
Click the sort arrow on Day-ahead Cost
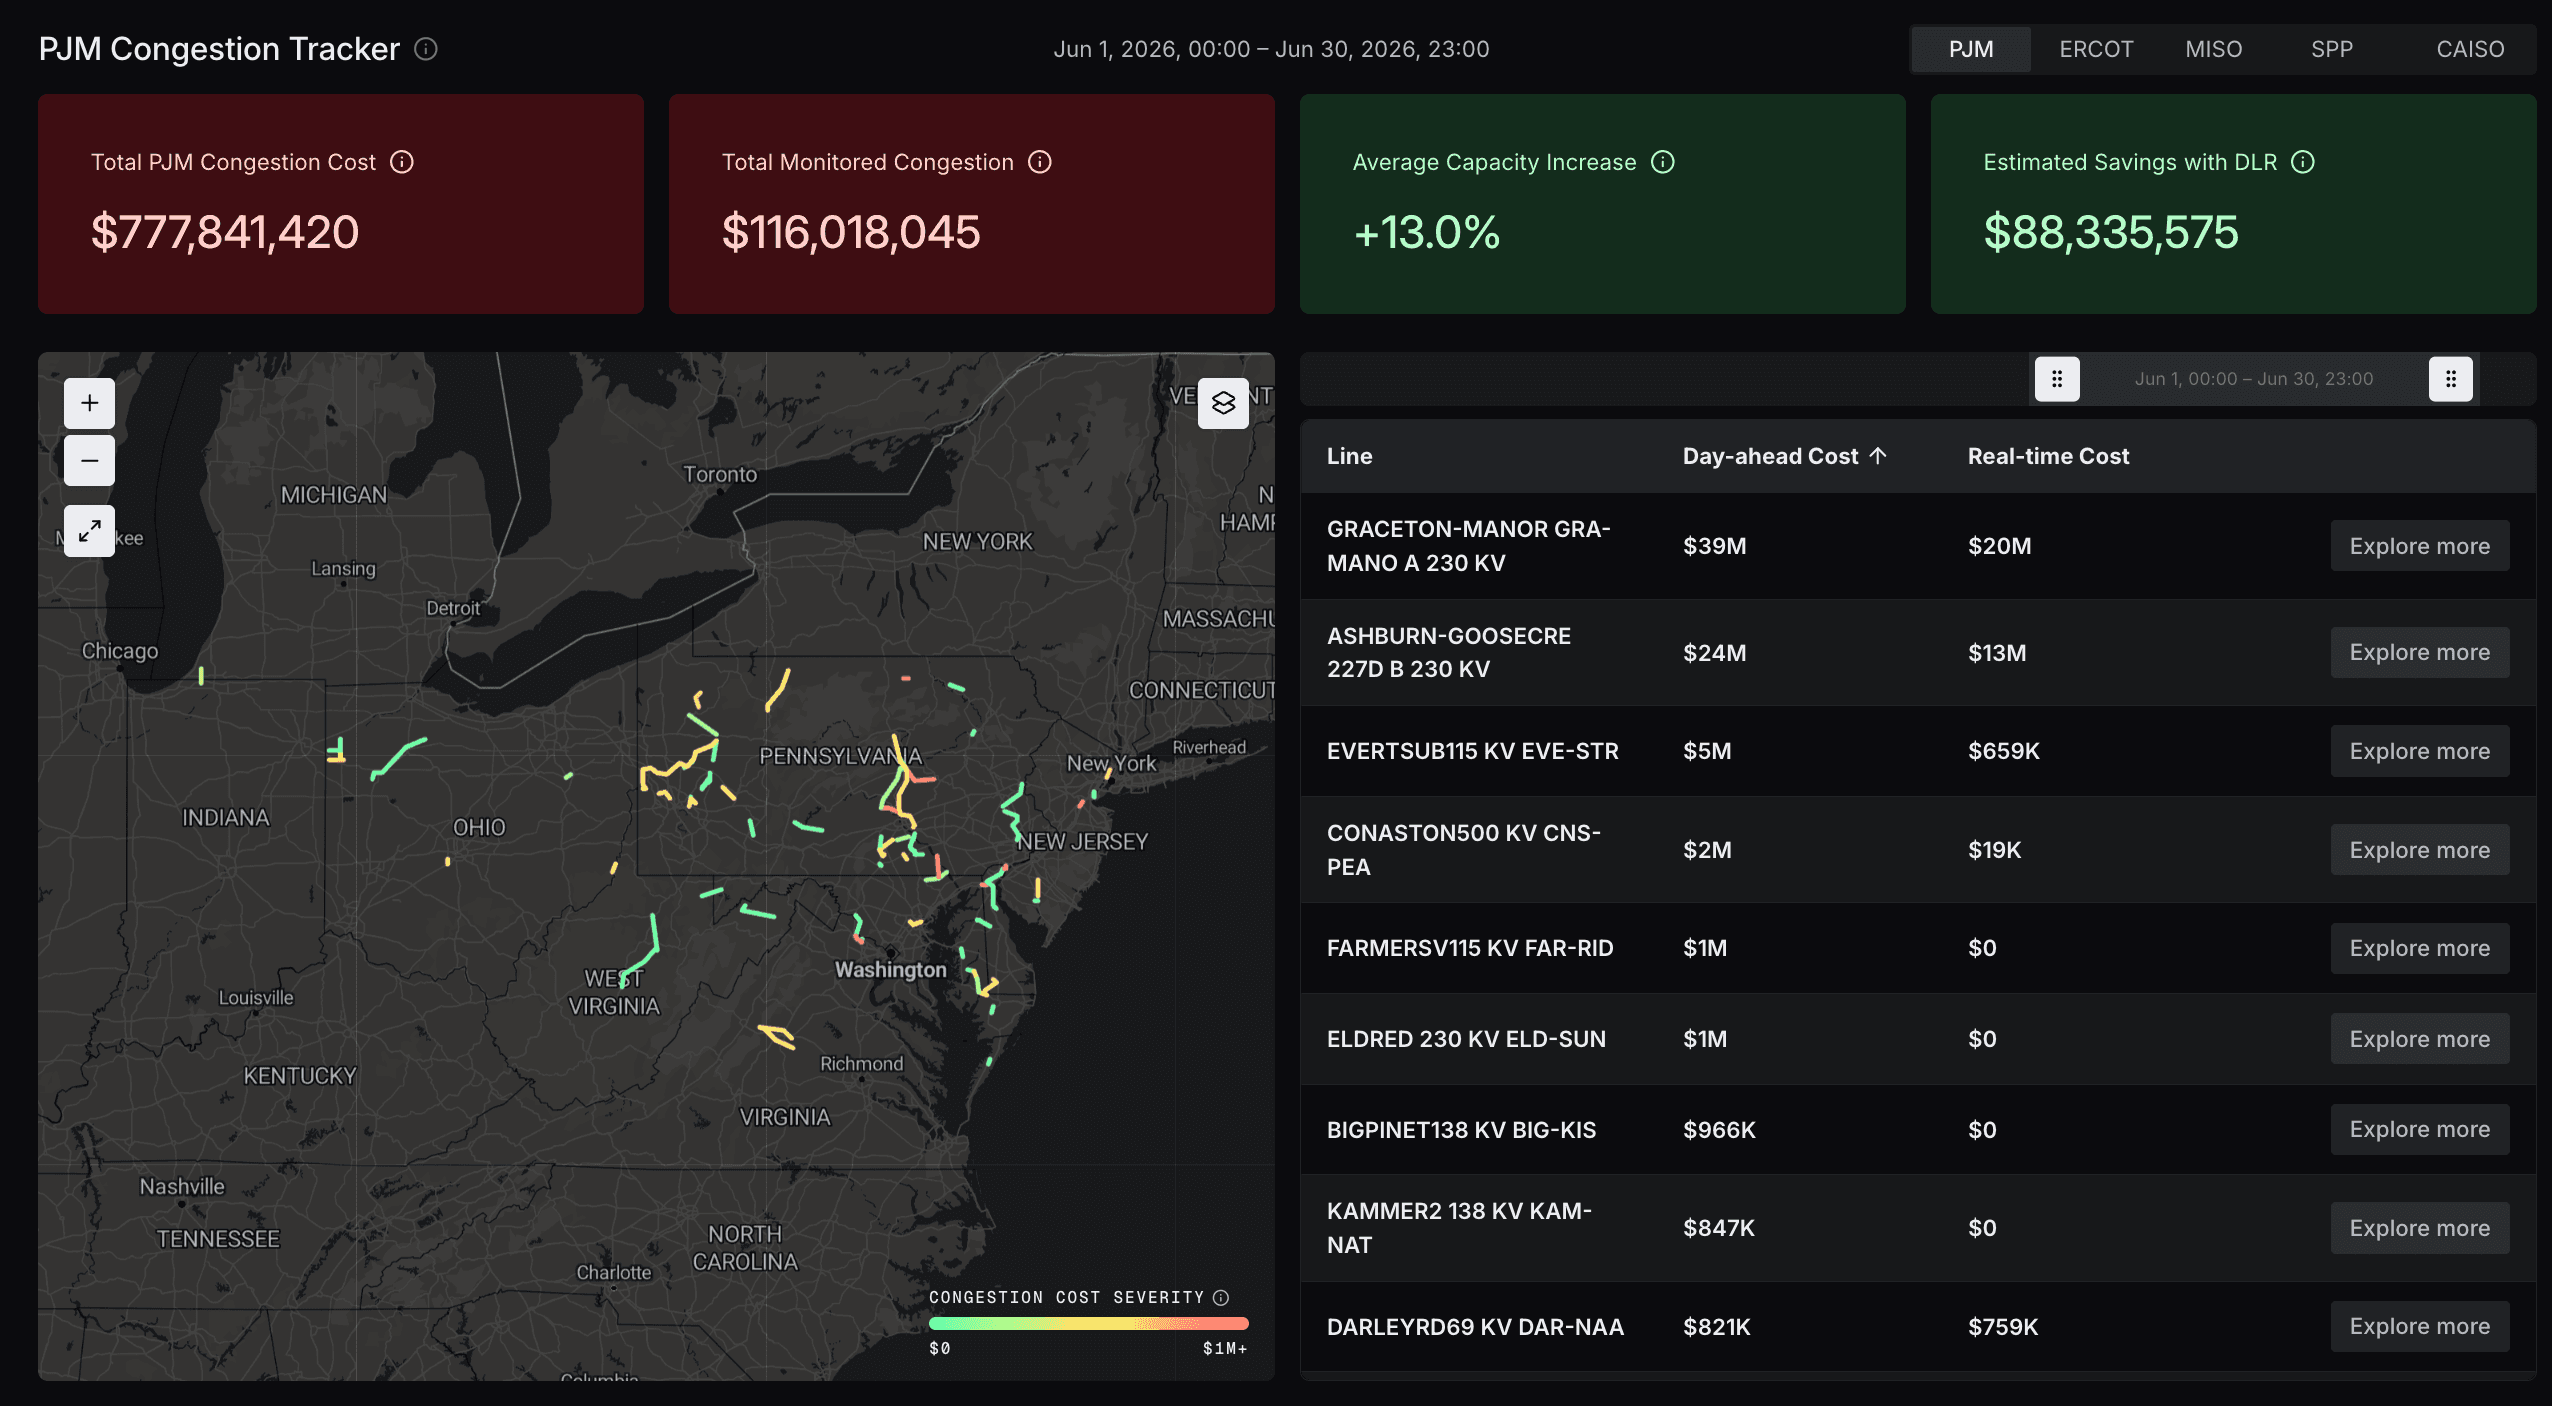coord(1878,456)
